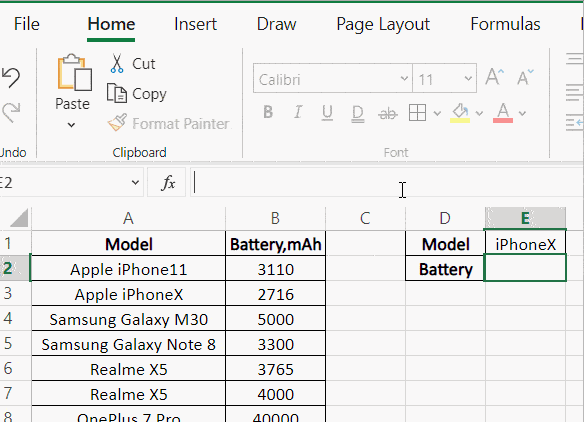584x422 pixels.
Task: Click the Paste label
Action: (x=72, y=104)
